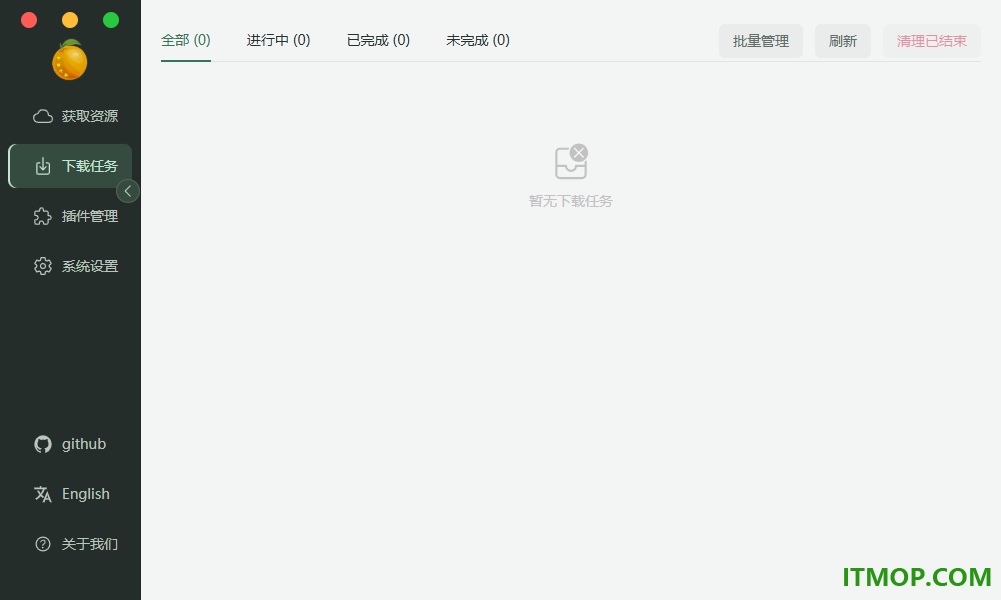Click the language translate icon

click(x=43, y=494)
